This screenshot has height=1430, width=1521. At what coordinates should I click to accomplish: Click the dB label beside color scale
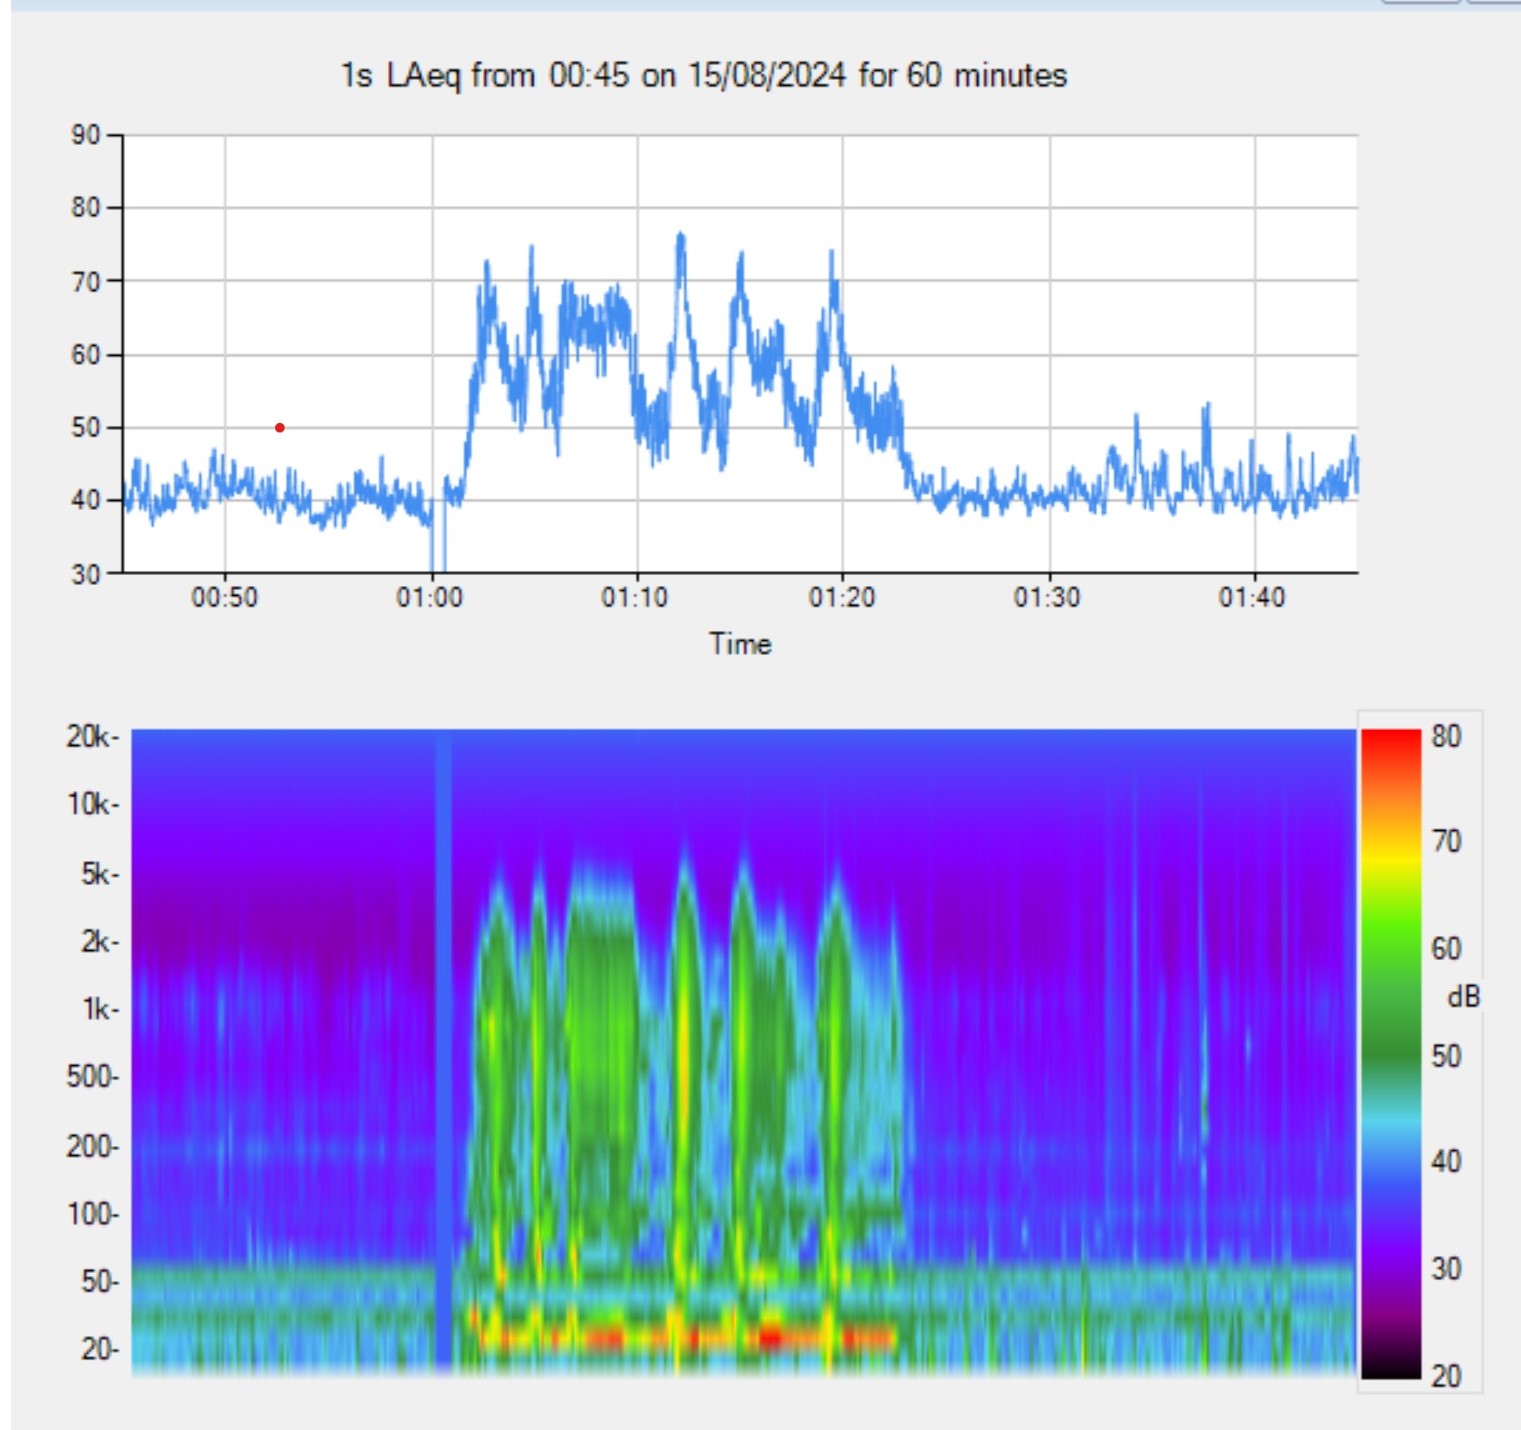pos(1463,997)
